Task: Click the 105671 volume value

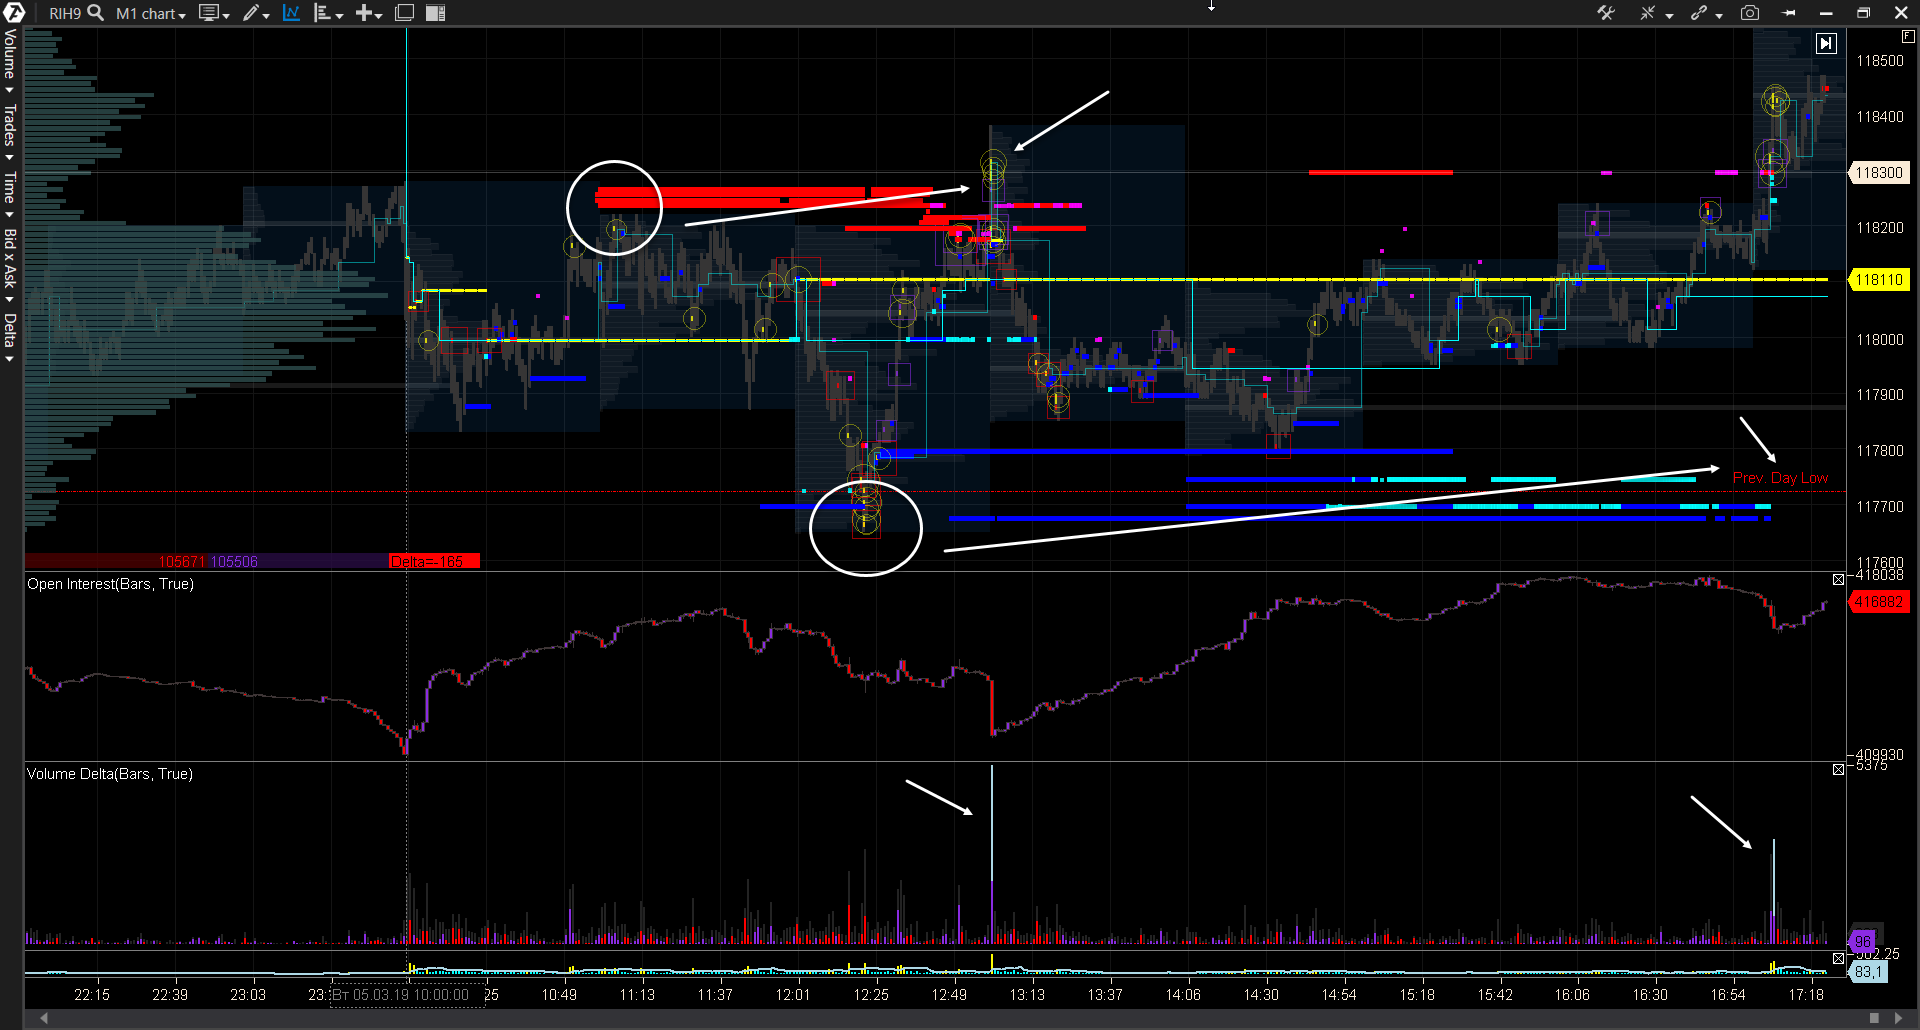Action: 182,562
